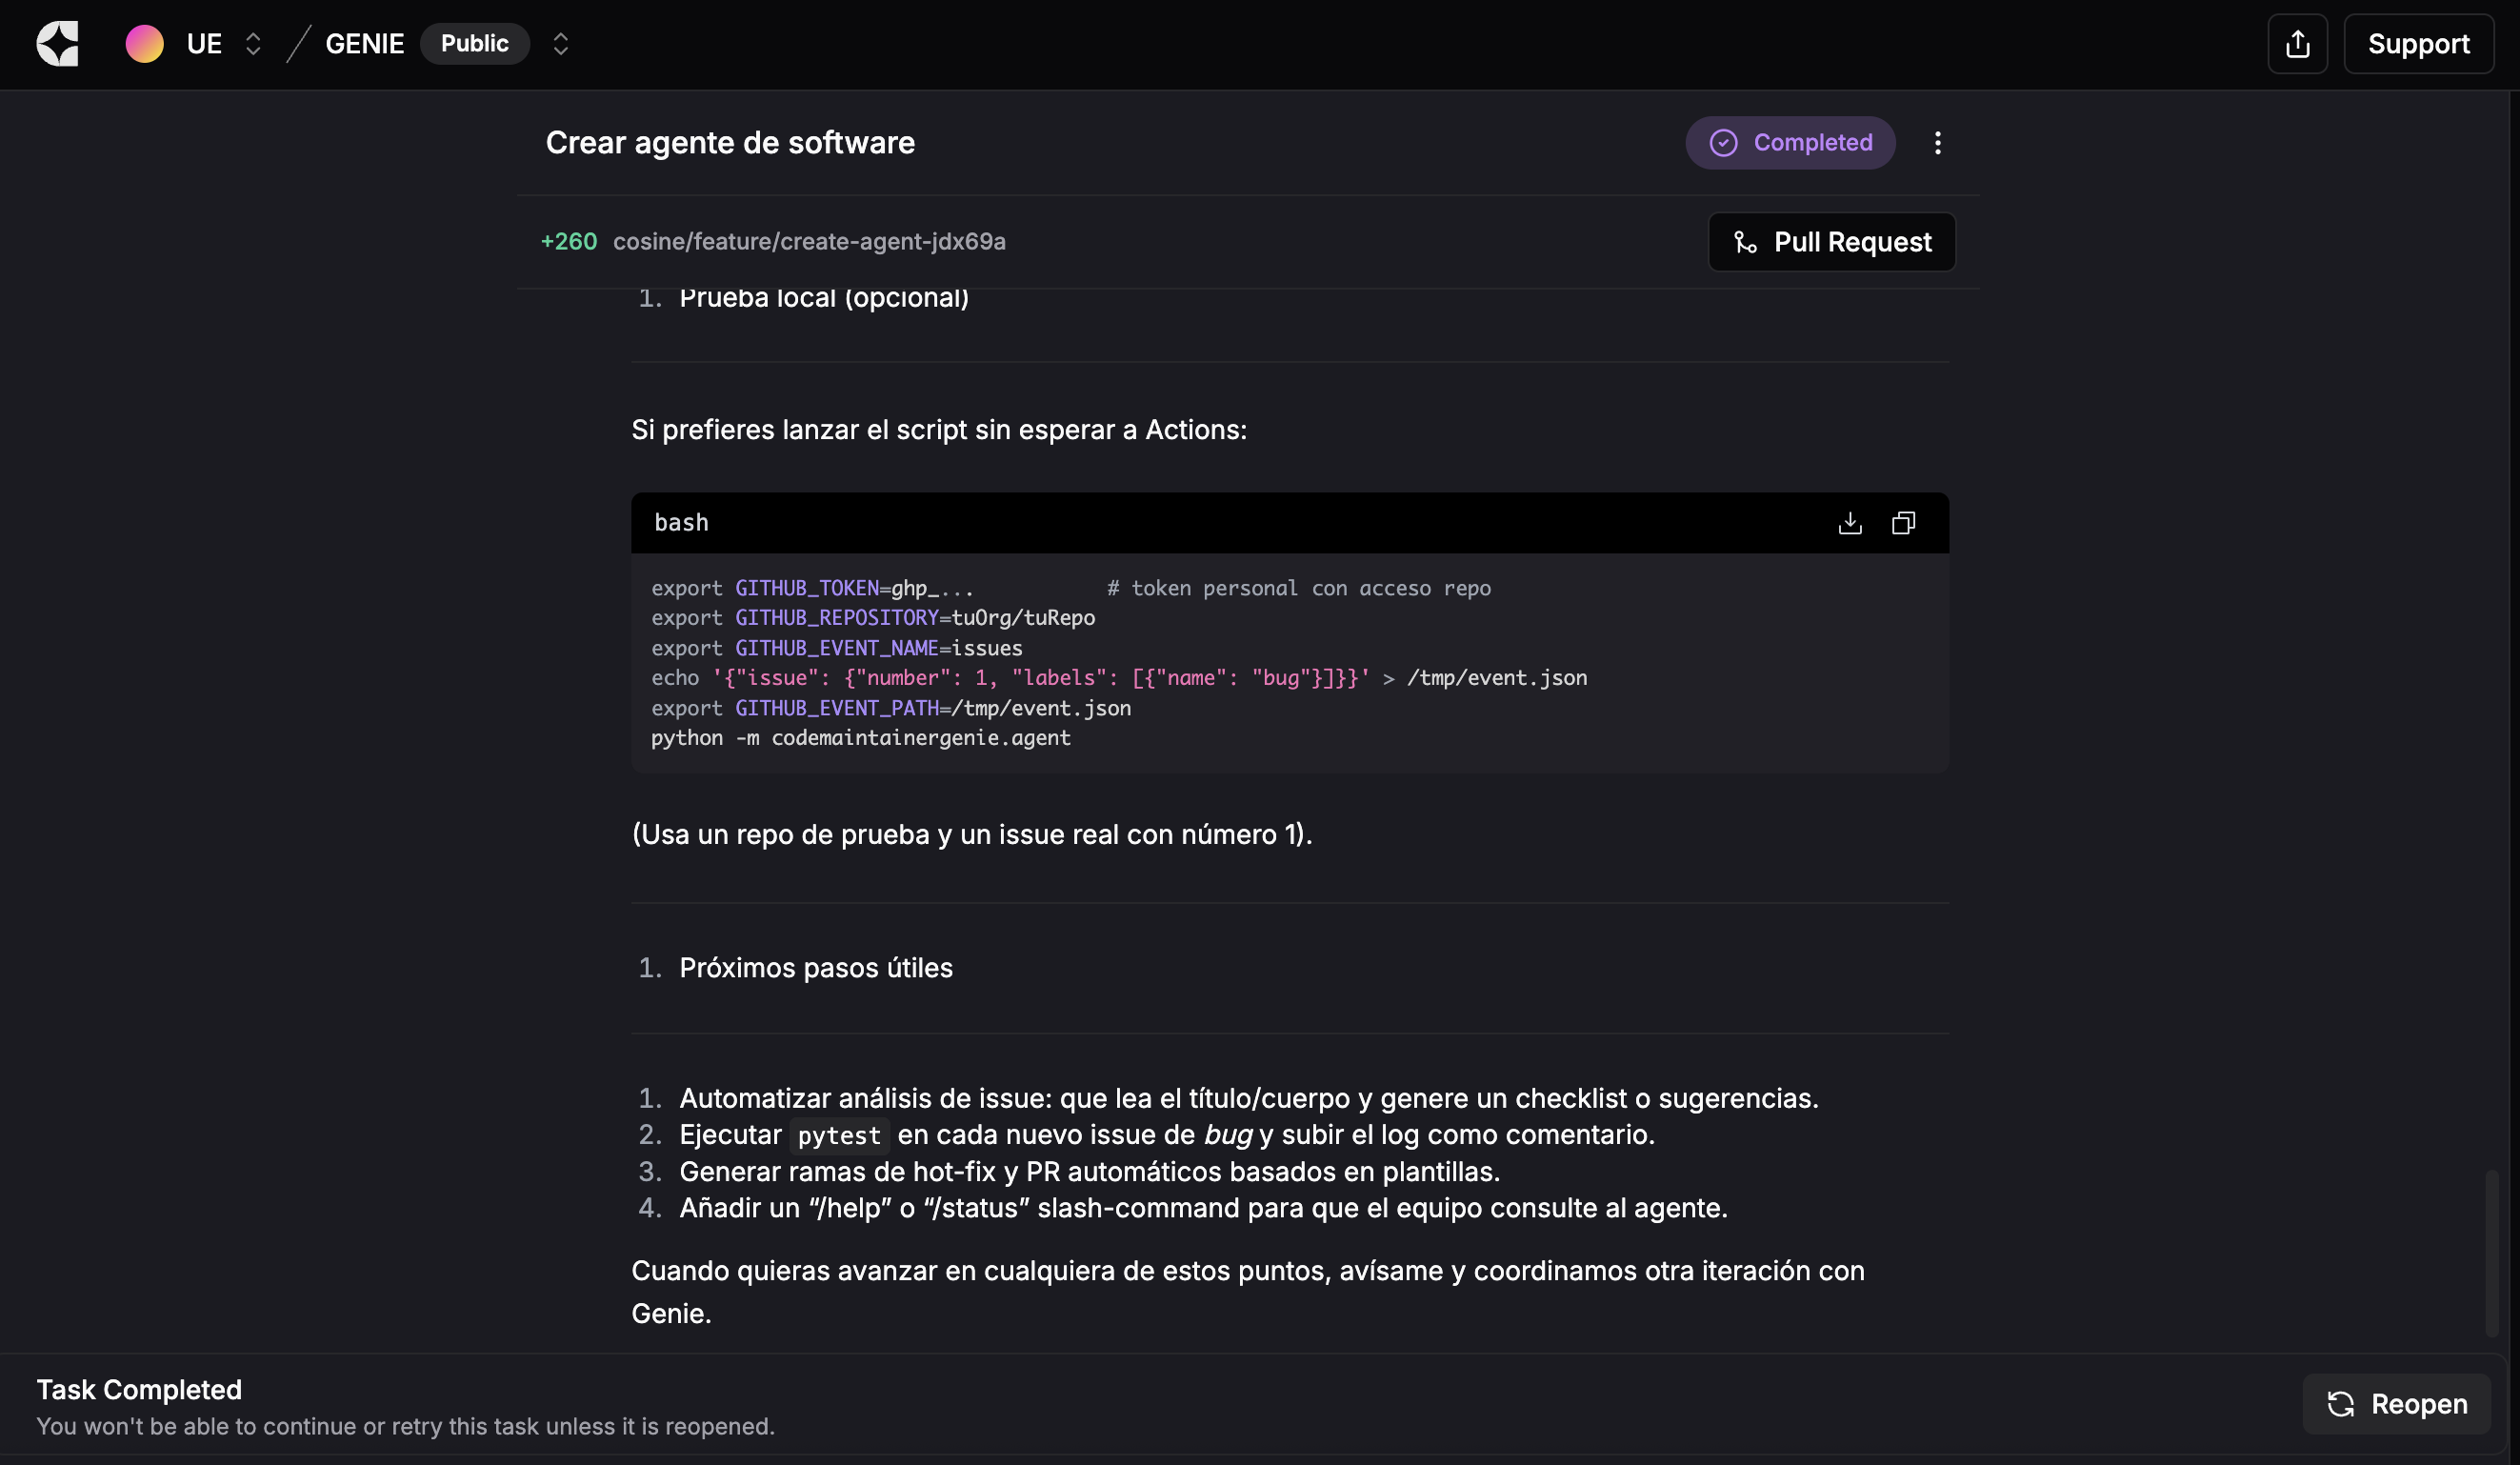Viewport: 2520px width, 1465px height.
Task: Click the vertical scrollbar thumb
Action: click(2492, 1253)
